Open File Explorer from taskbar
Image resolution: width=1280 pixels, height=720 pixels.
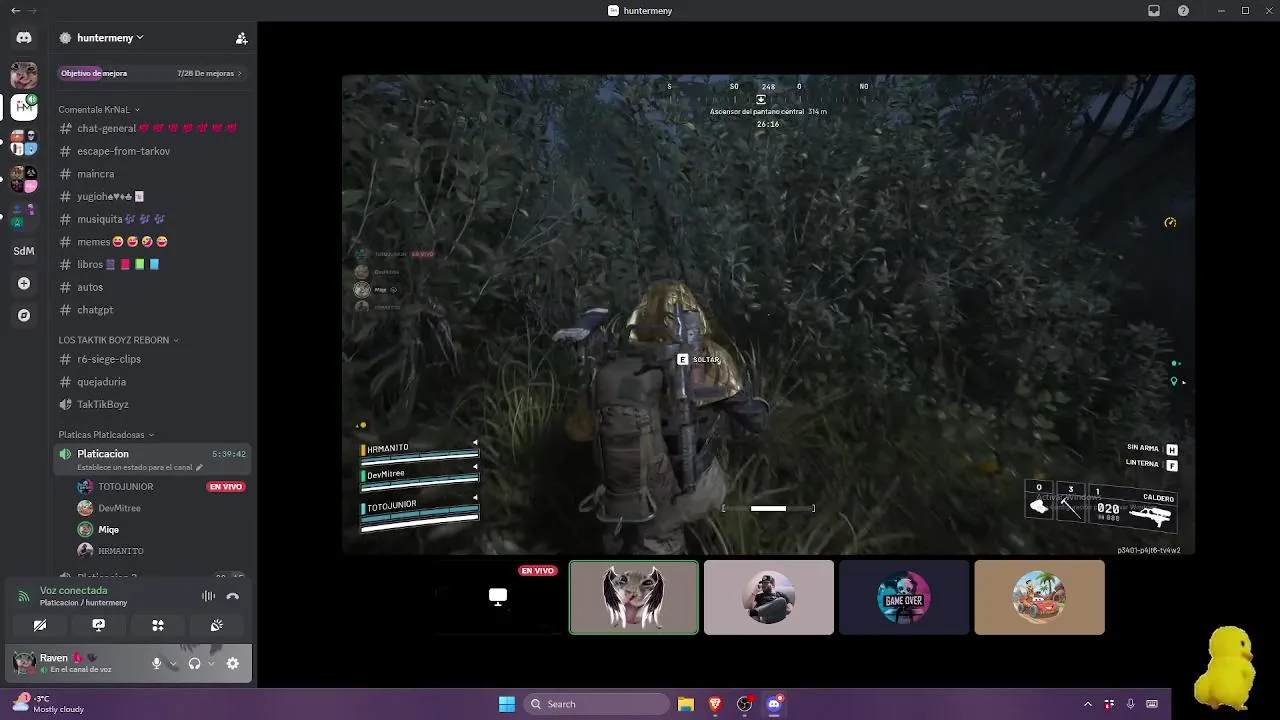(686, 704)
